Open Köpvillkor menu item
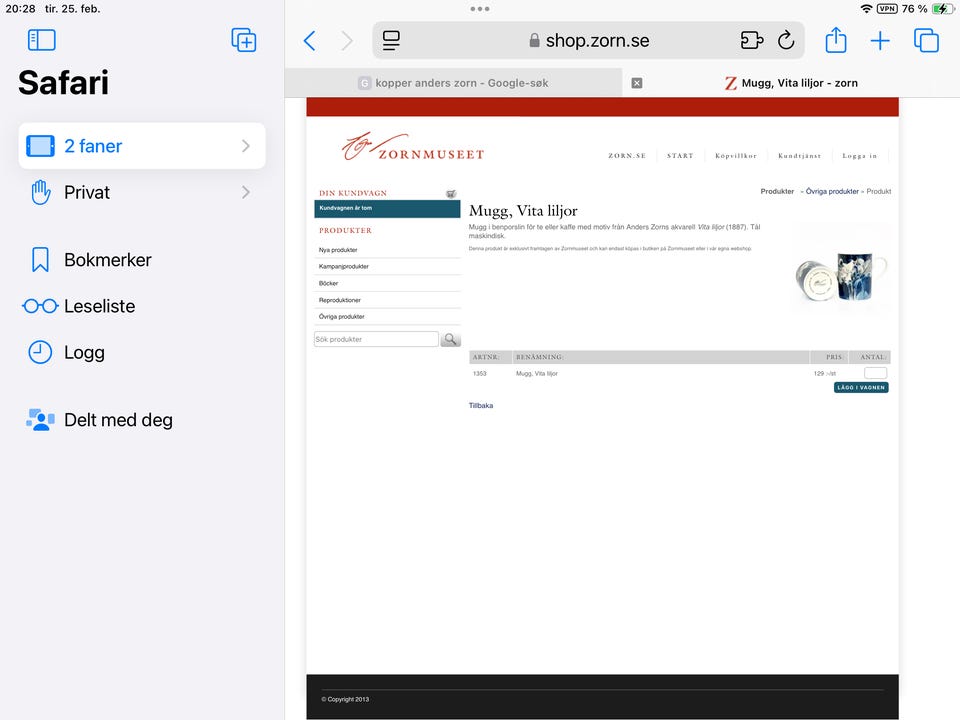The height and width of the screenshot is (720, 960). 736,156
